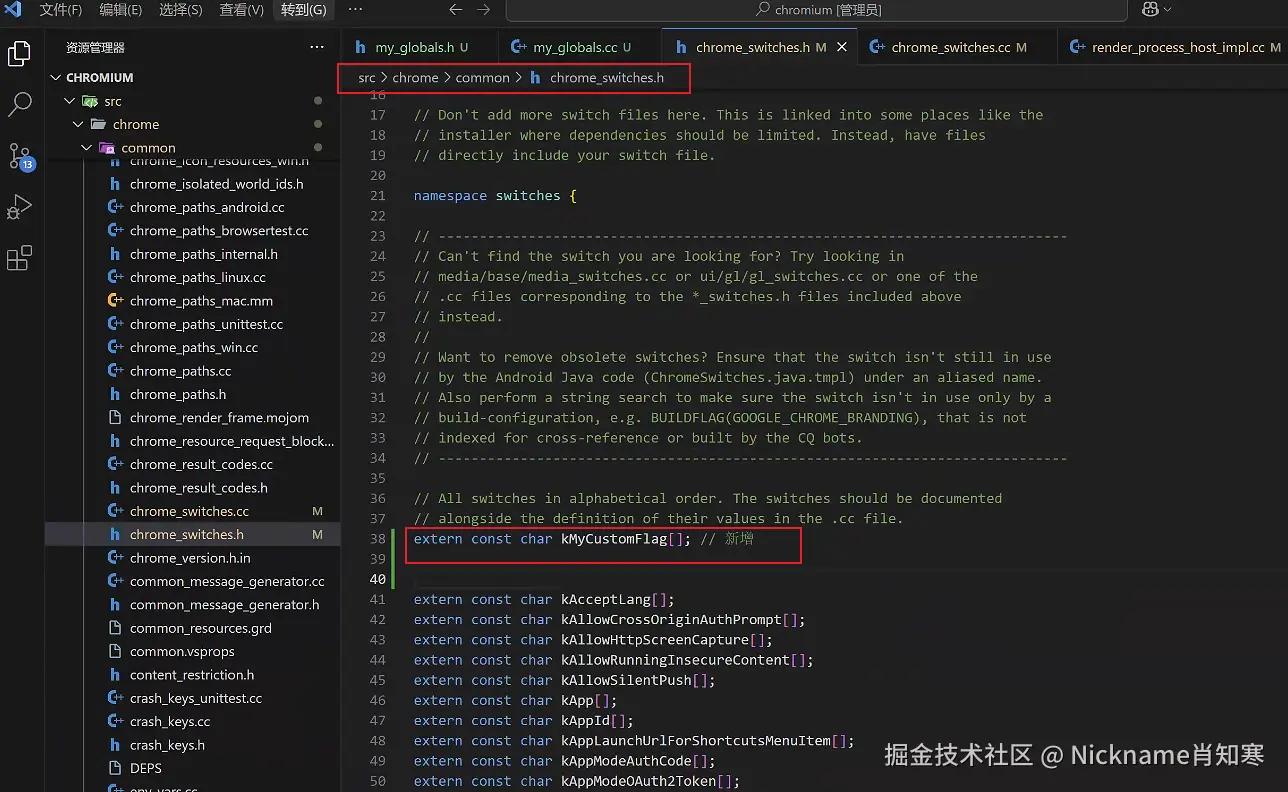Viewport: 1288px width, 792px height.
Task: Open common.vsprops file
Action: coord(182,651)
